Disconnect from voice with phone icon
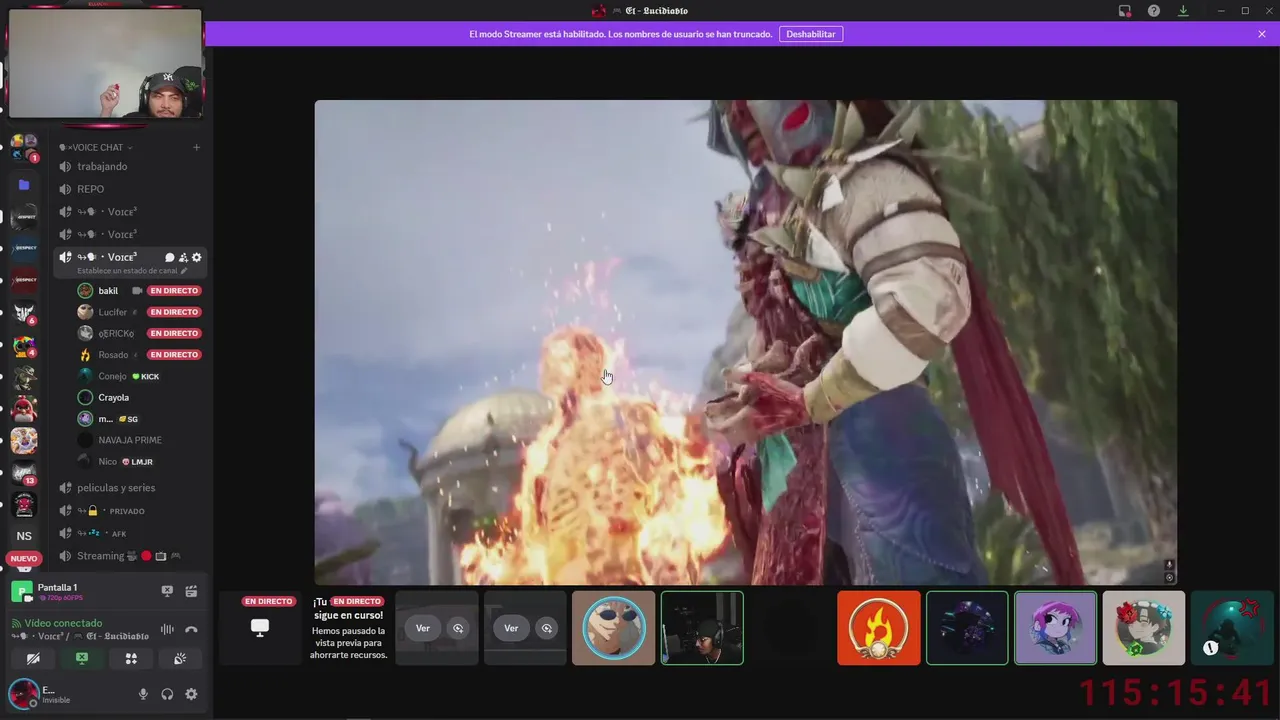The height and width of the screenshot is (720, 1280). tap(191, 629)
